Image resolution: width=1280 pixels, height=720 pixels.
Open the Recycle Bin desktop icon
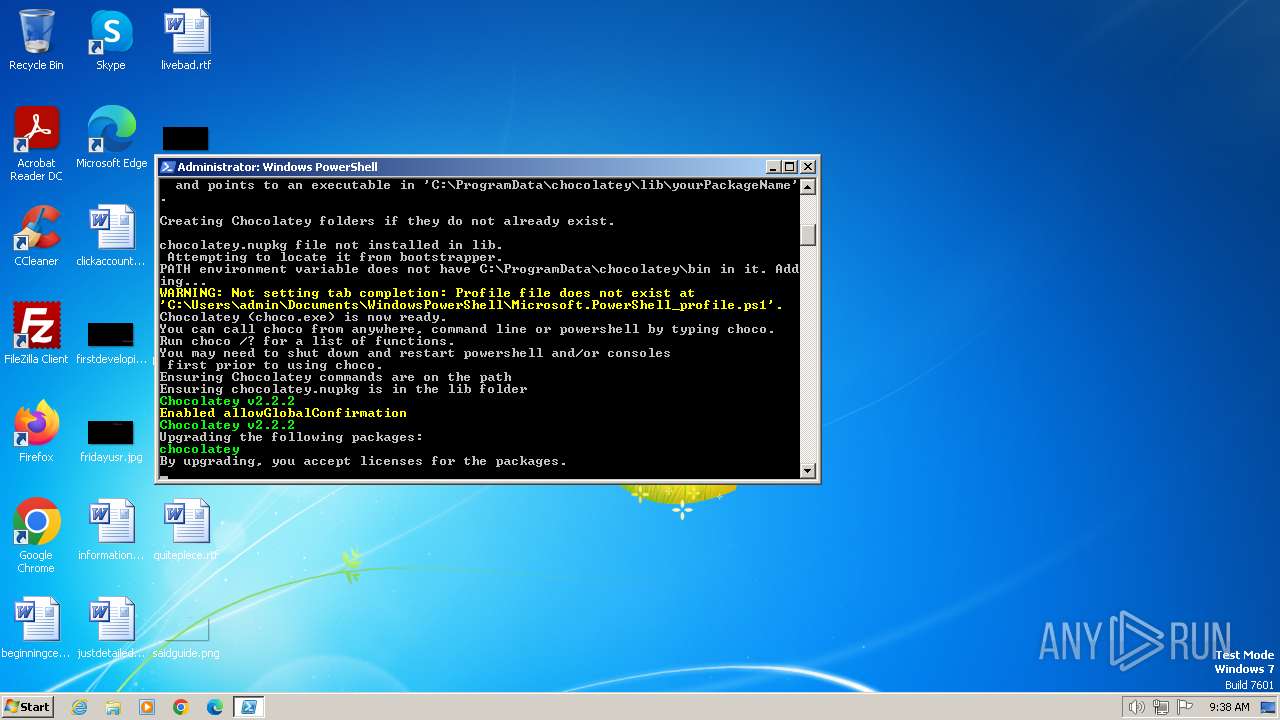(x=36, y=40)
